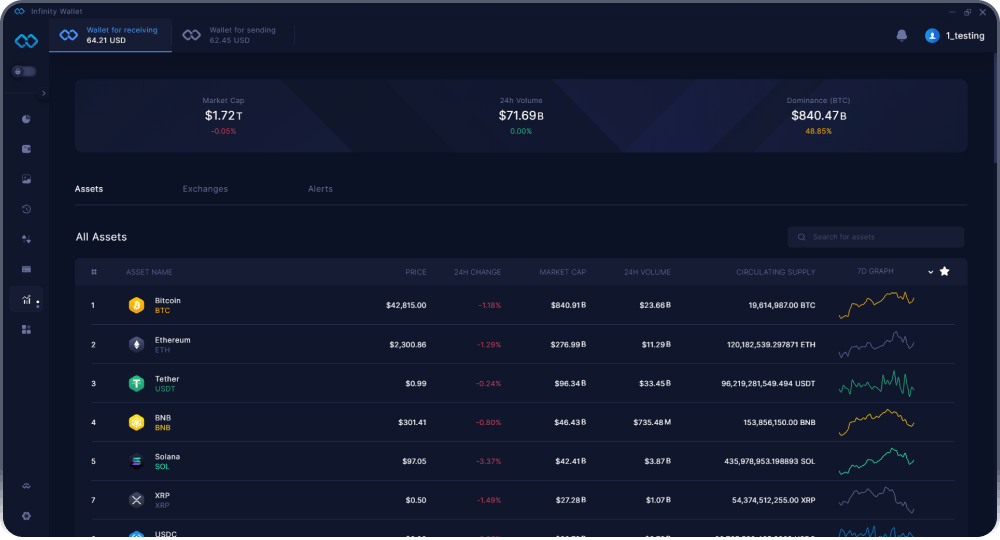
Task: Click the BNB coin icon
Action: pyautogui.click(x=136, y=422)
